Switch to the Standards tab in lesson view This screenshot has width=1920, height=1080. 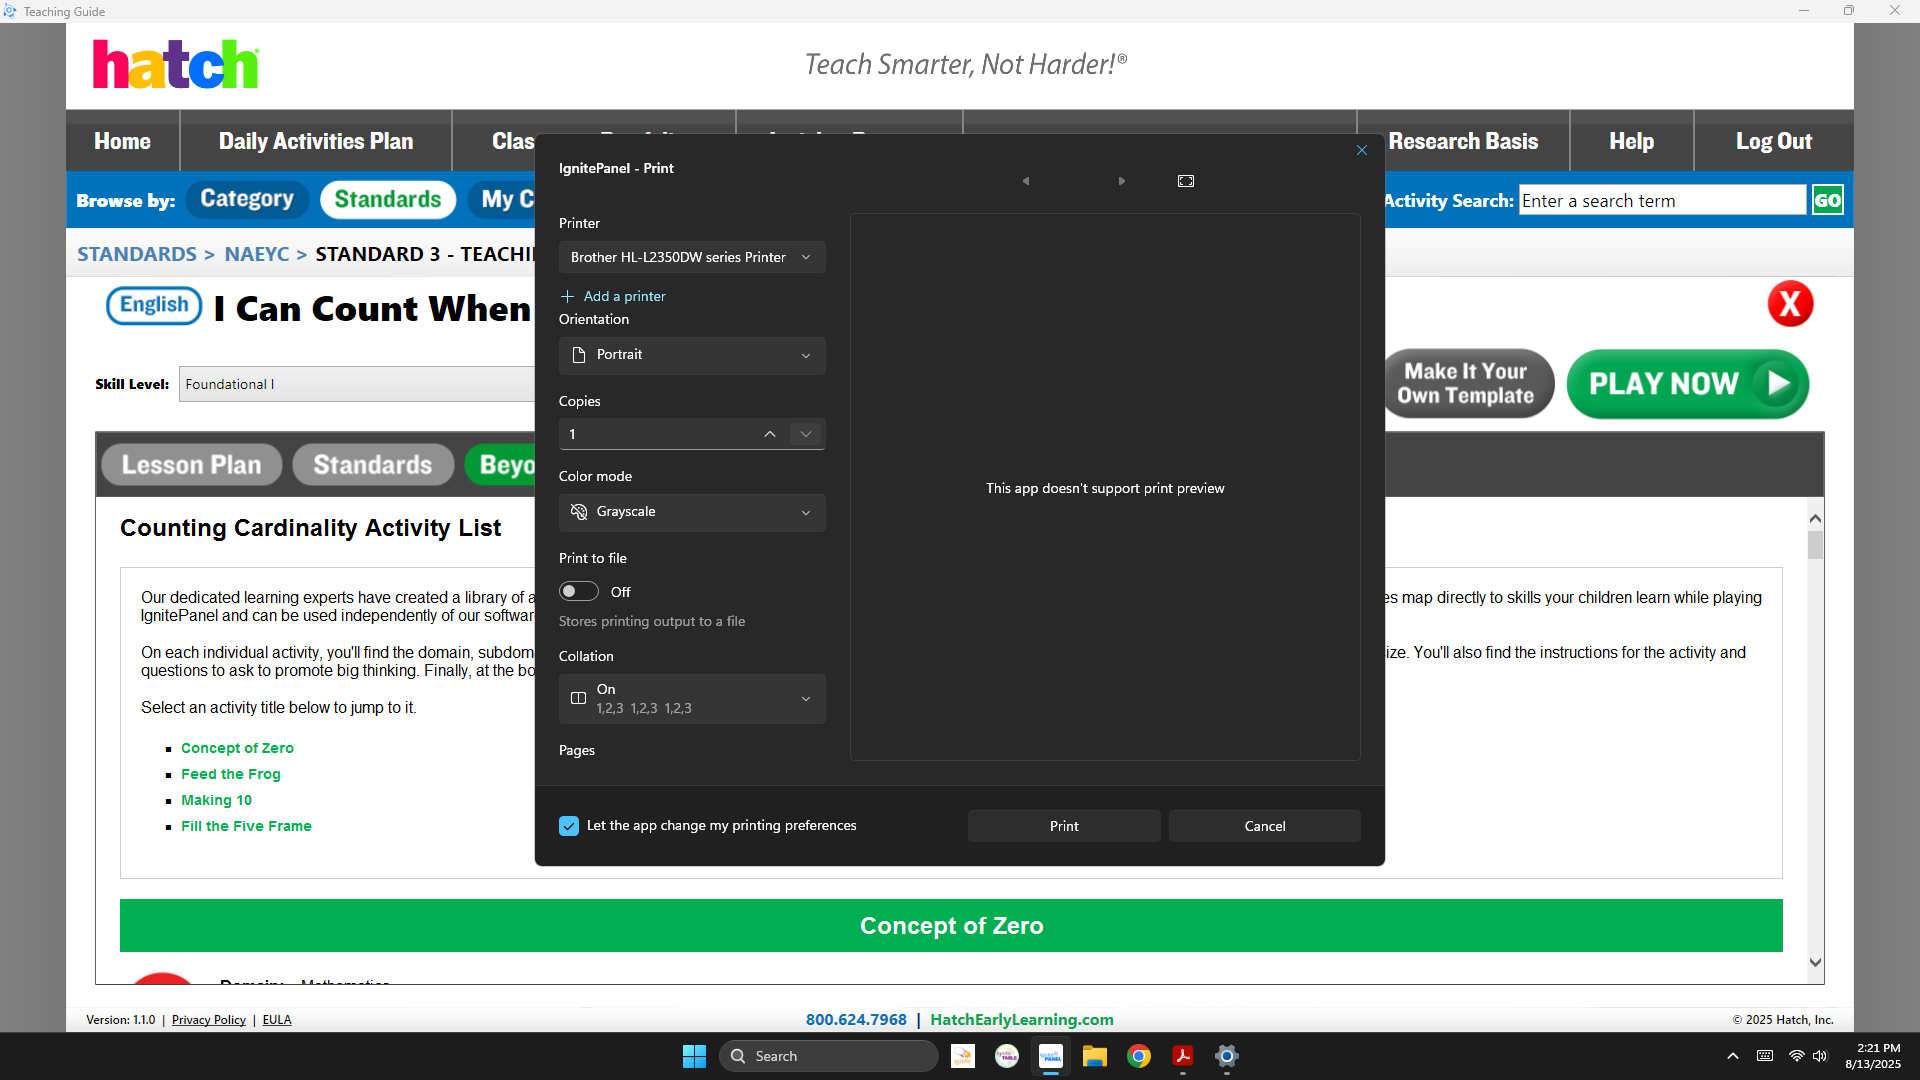pos(372,464)
